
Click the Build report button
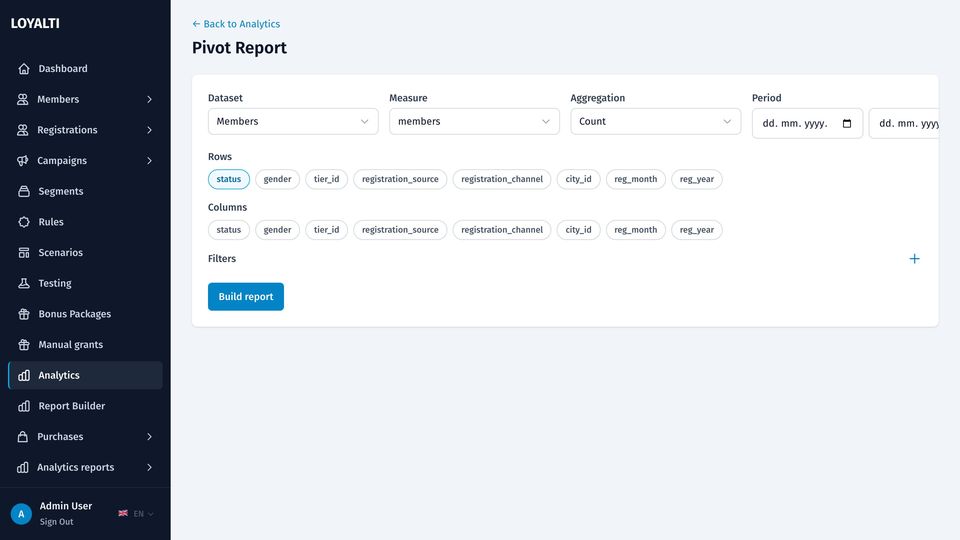[x=246, y=296]
